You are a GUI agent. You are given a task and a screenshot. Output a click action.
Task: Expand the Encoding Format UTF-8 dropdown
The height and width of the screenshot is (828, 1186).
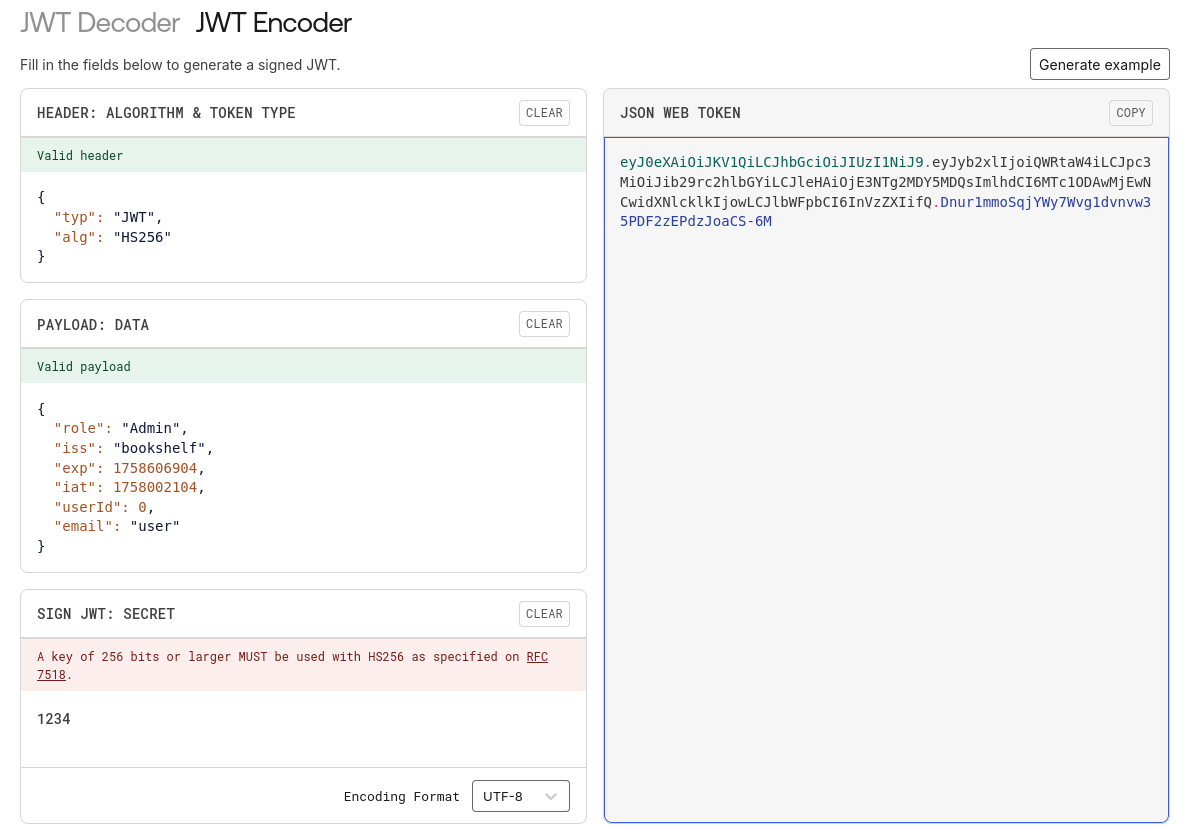click(x=520, y=796)
